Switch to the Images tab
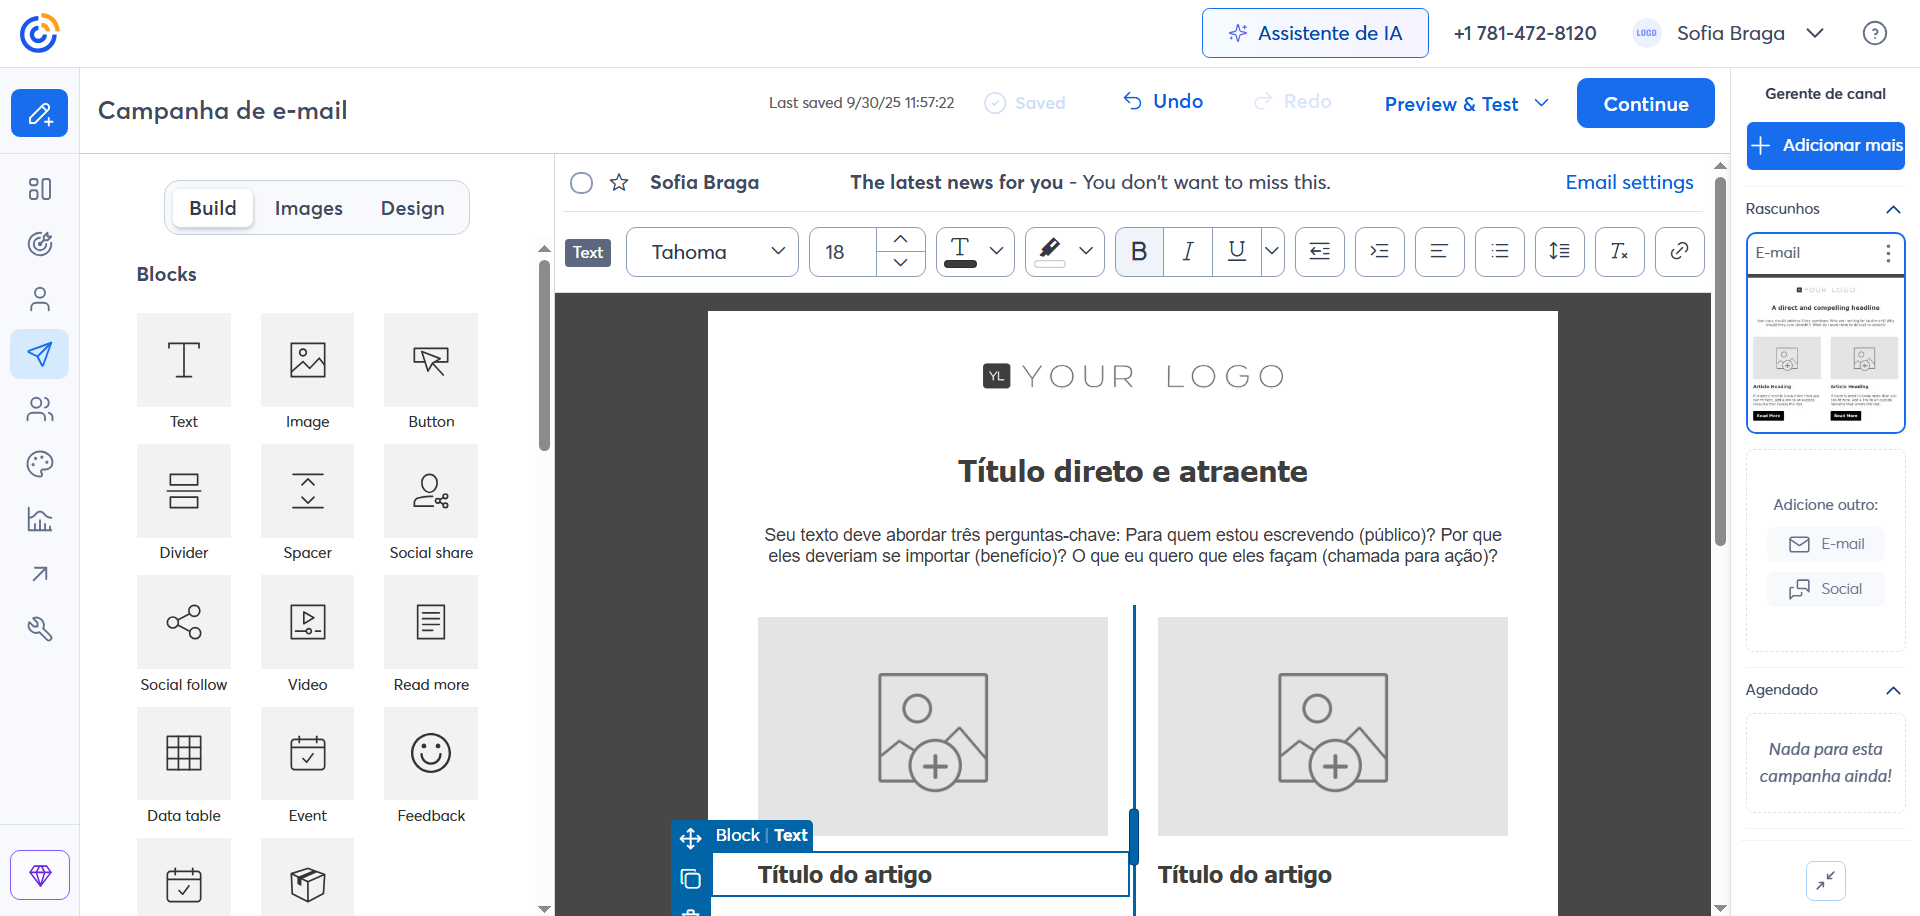 (308, 208)
